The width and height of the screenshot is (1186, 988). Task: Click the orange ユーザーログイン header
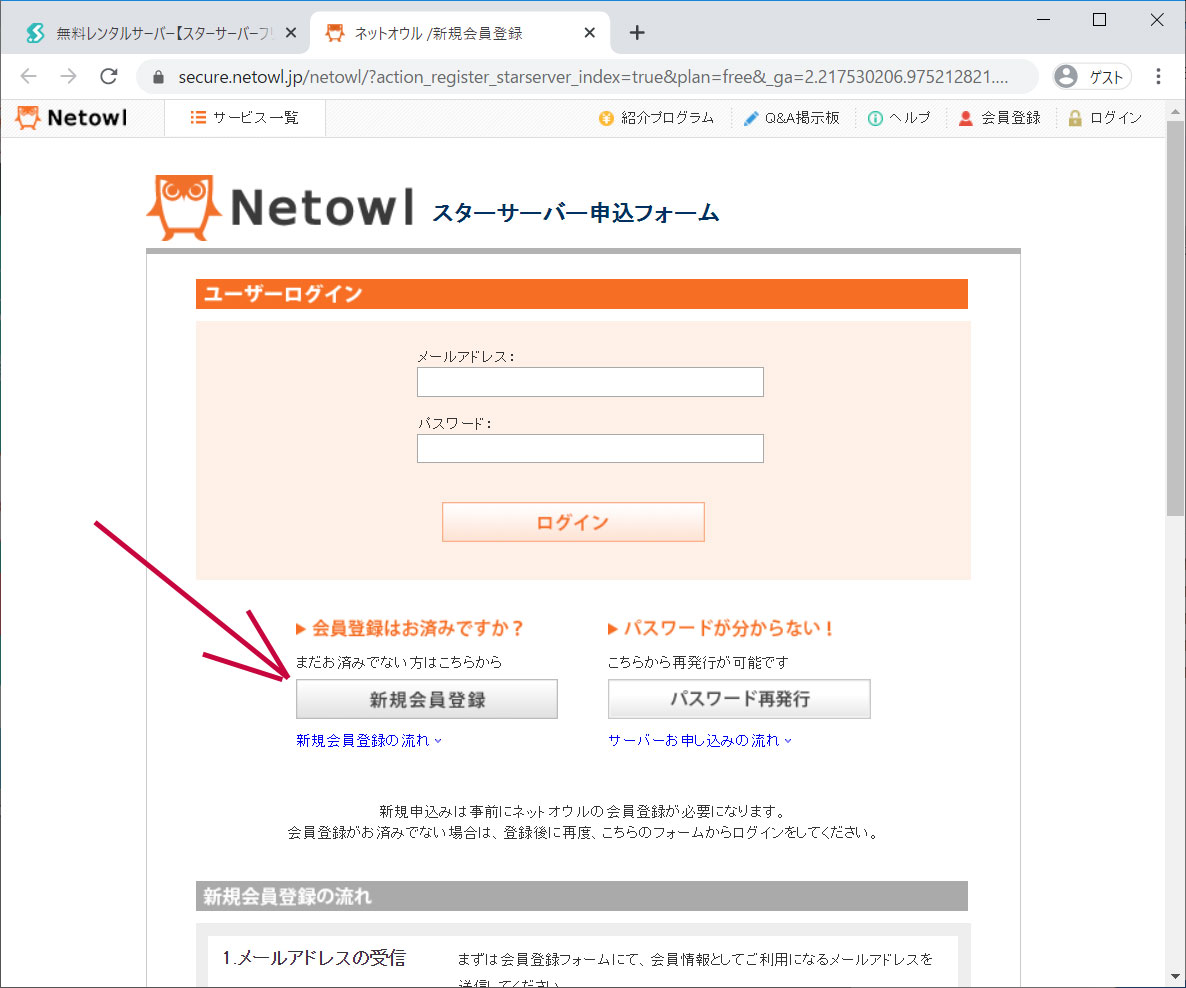(582, 294)
